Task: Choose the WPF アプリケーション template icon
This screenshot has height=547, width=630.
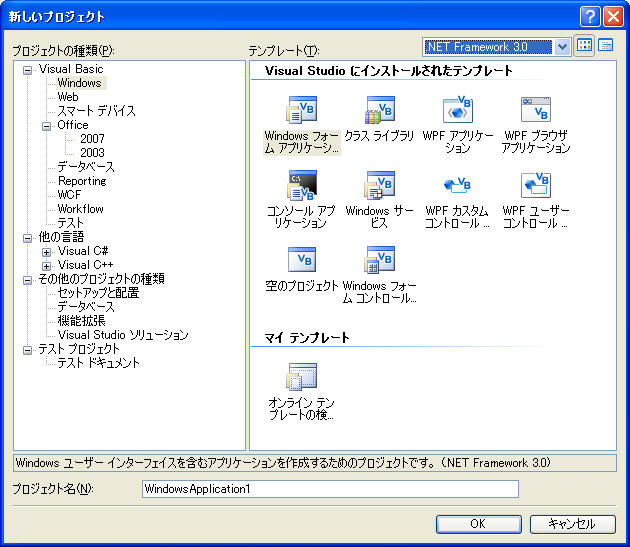Action: pos(458,109)
